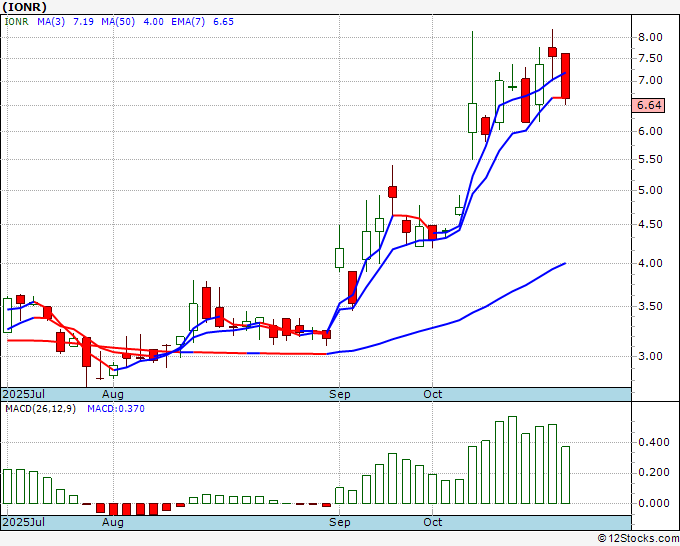Click the 3.00 price axis label
Screen dimensions: 680x546
651,356
